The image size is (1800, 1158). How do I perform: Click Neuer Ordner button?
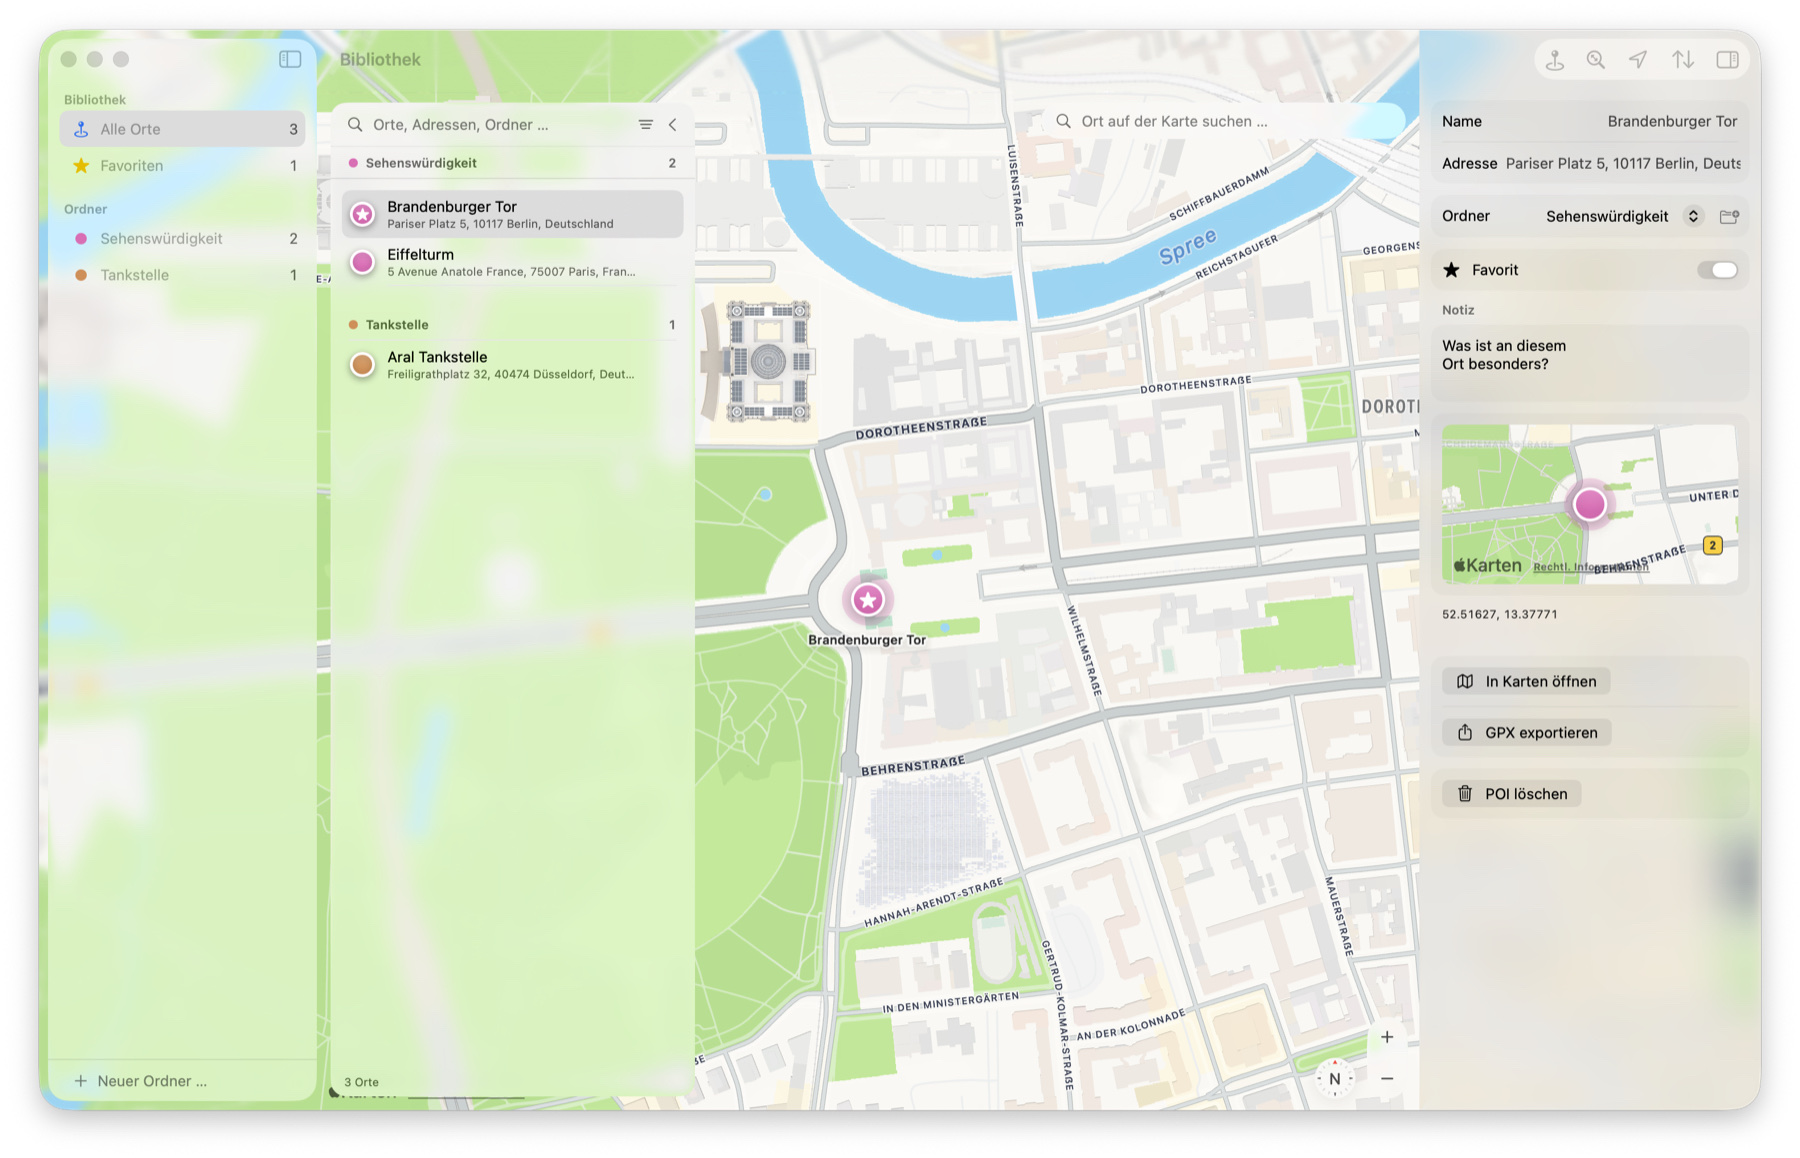coord(141,1081)
